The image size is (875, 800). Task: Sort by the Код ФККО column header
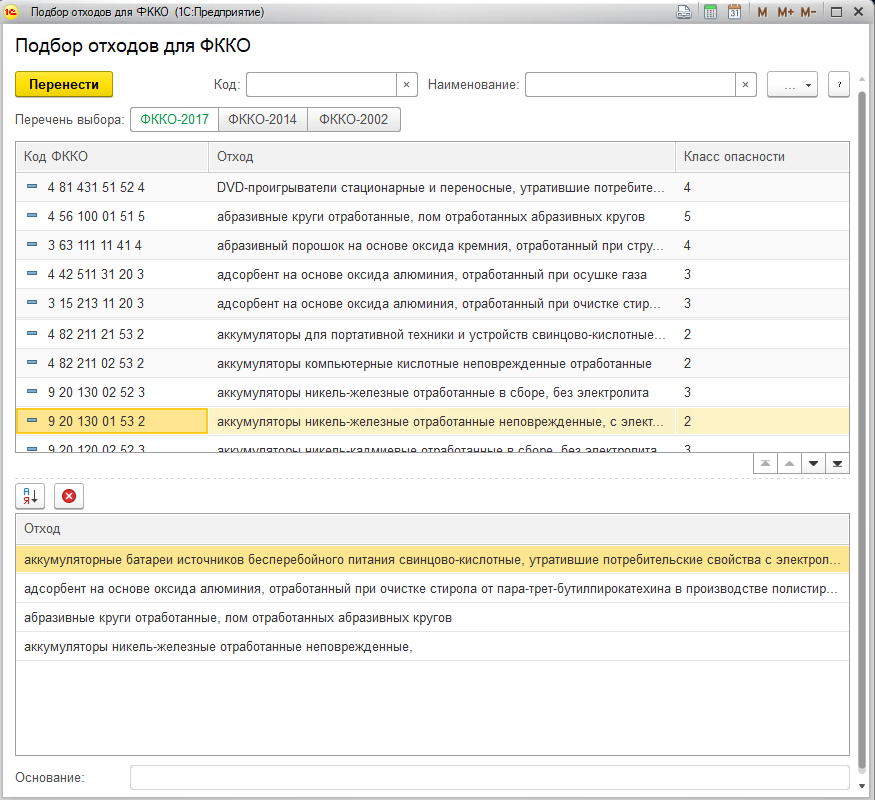(112, 157)
